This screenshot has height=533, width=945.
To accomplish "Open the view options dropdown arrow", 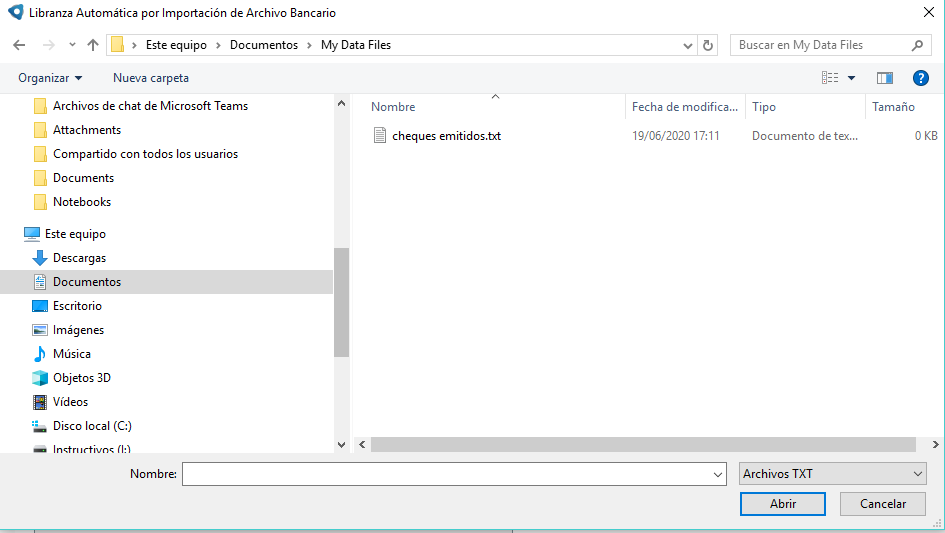I will (x=852, y=78).
